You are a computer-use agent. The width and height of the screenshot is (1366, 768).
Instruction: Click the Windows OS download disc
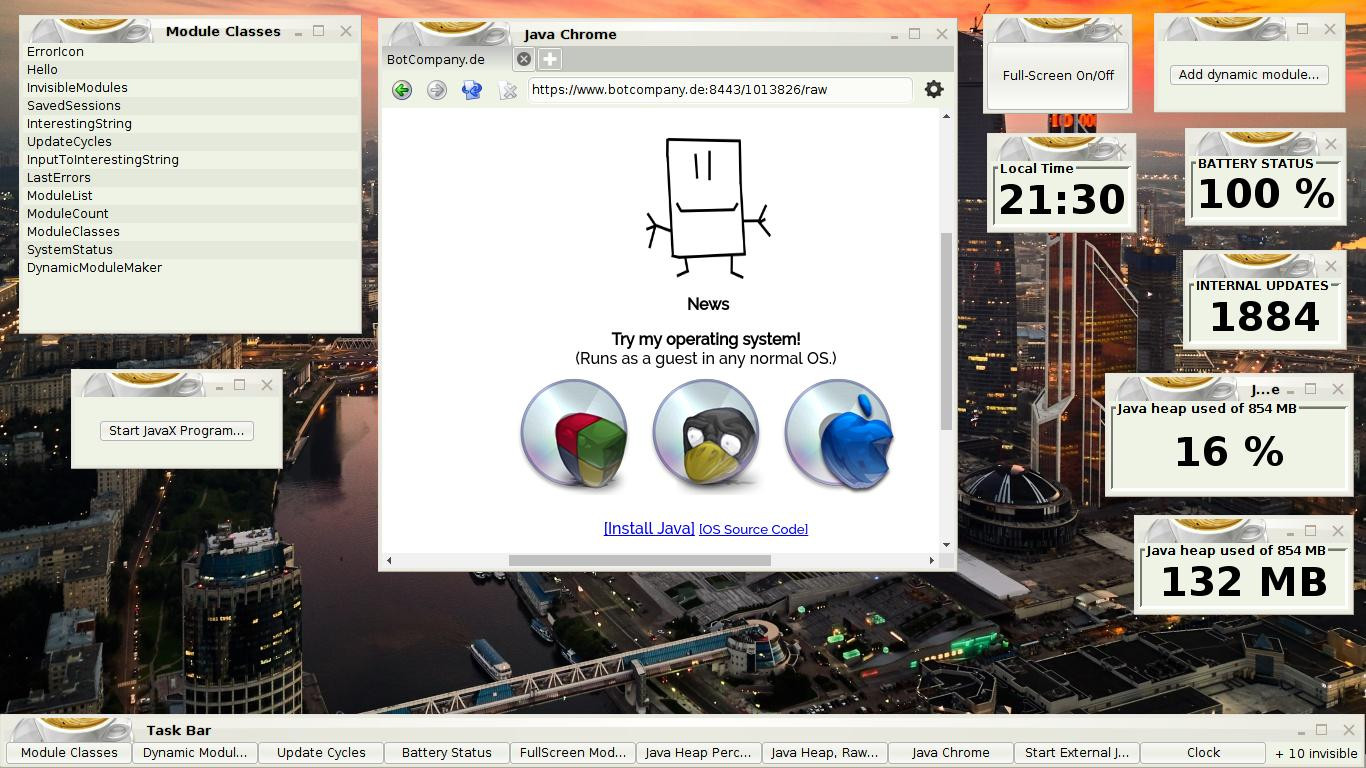pos(574,435)
